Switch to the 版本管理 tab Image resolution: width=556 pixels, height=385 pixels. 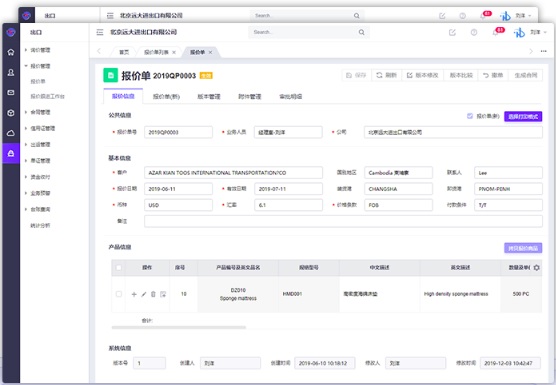tap(209, 96)
